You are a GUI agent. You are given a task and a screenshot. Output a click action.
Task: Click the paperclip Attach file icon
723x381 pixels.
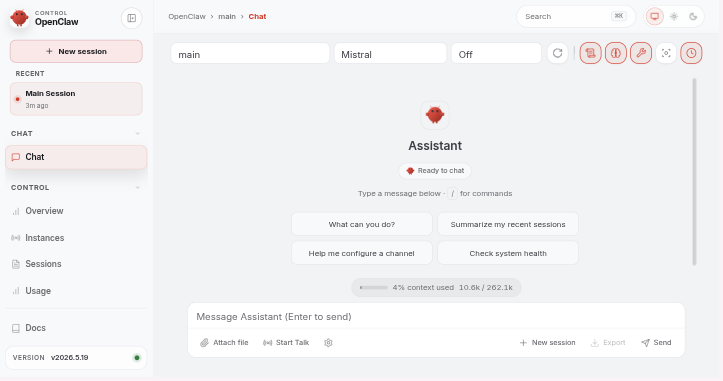click(204, 343)
